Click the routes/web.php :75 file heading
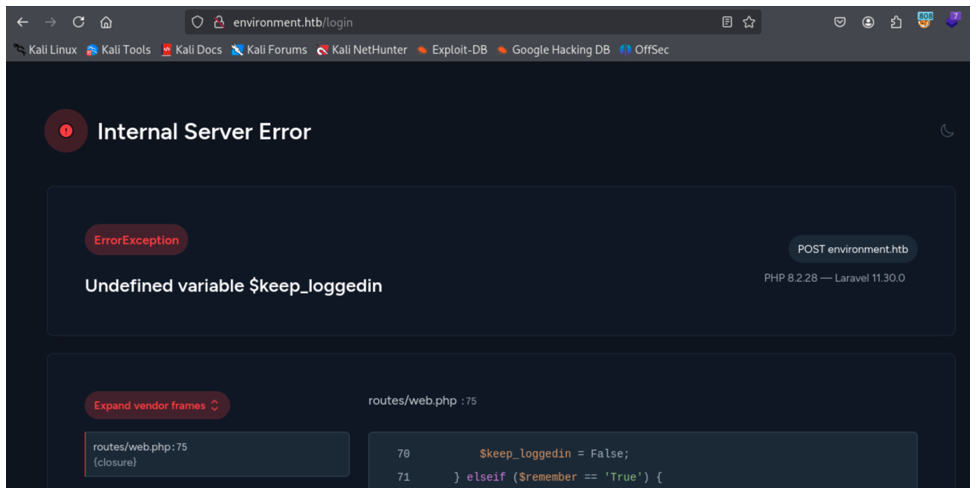 pyautogui.click(x=422, y=401)
